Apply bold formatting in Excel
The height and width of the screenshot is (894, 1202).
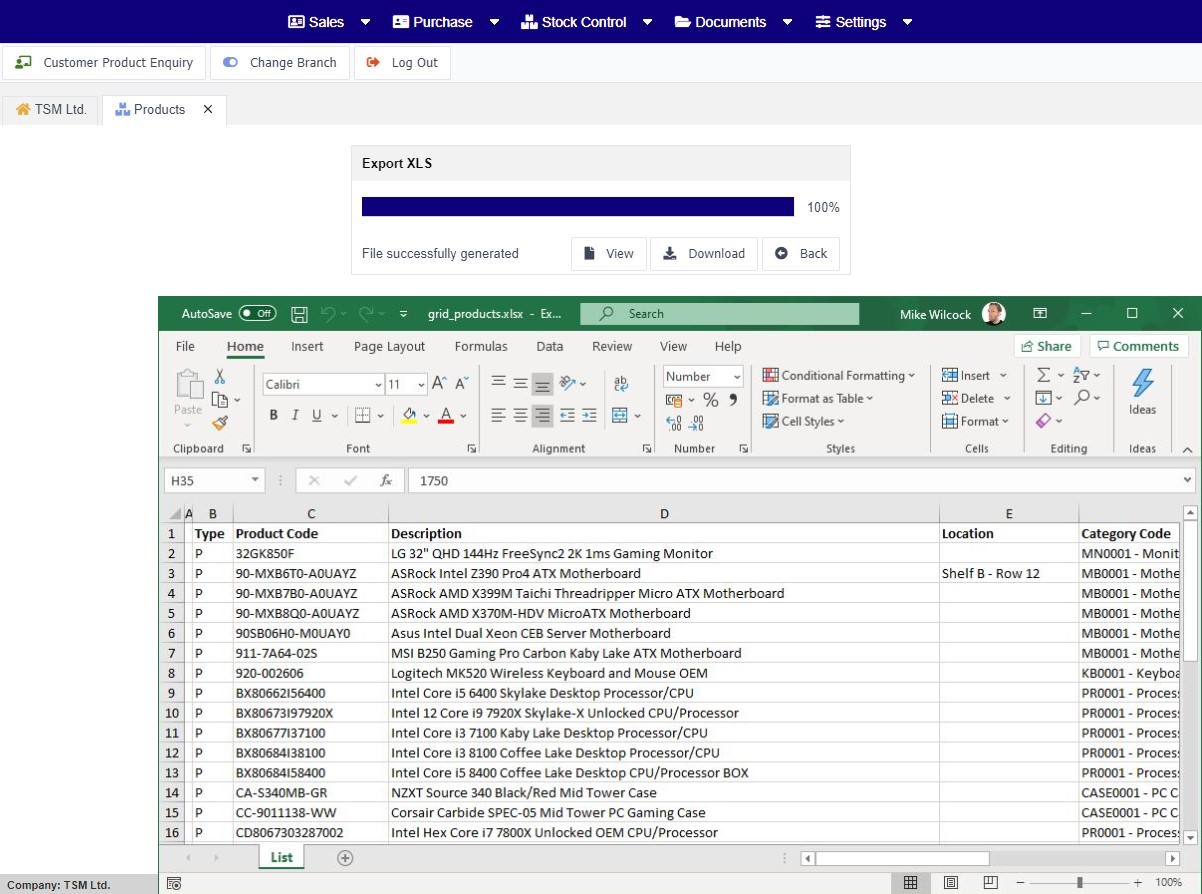273,416
